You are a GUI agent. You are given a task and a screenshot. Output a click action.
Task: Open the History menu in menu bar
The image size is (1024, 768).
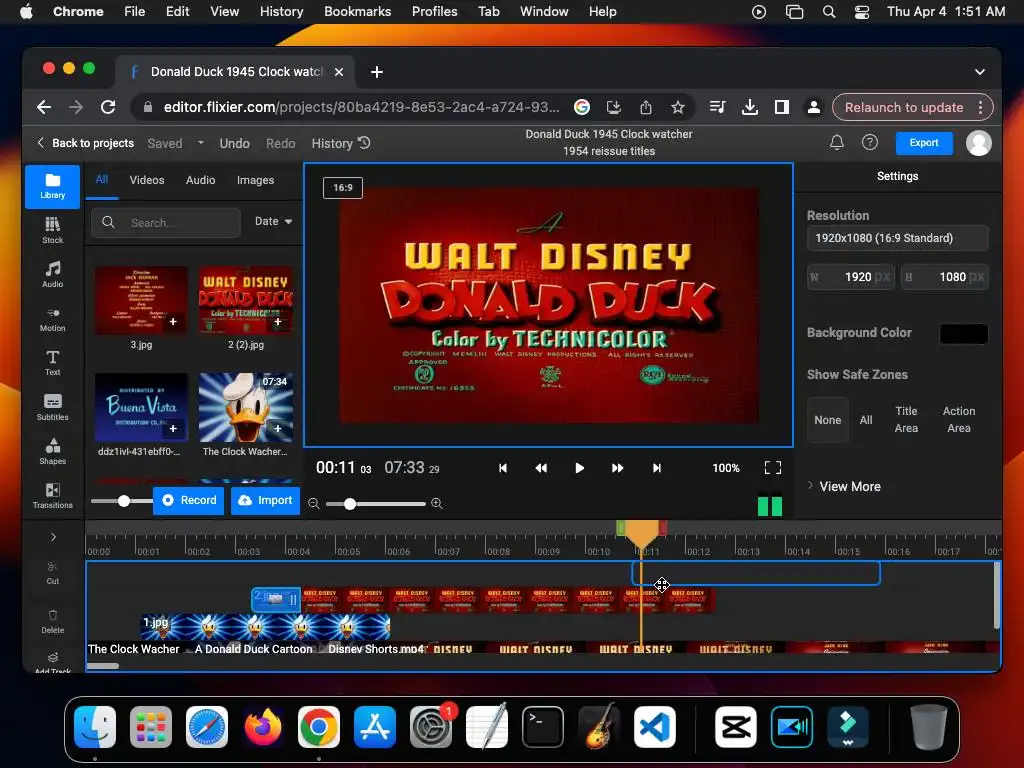click(281, 12)
